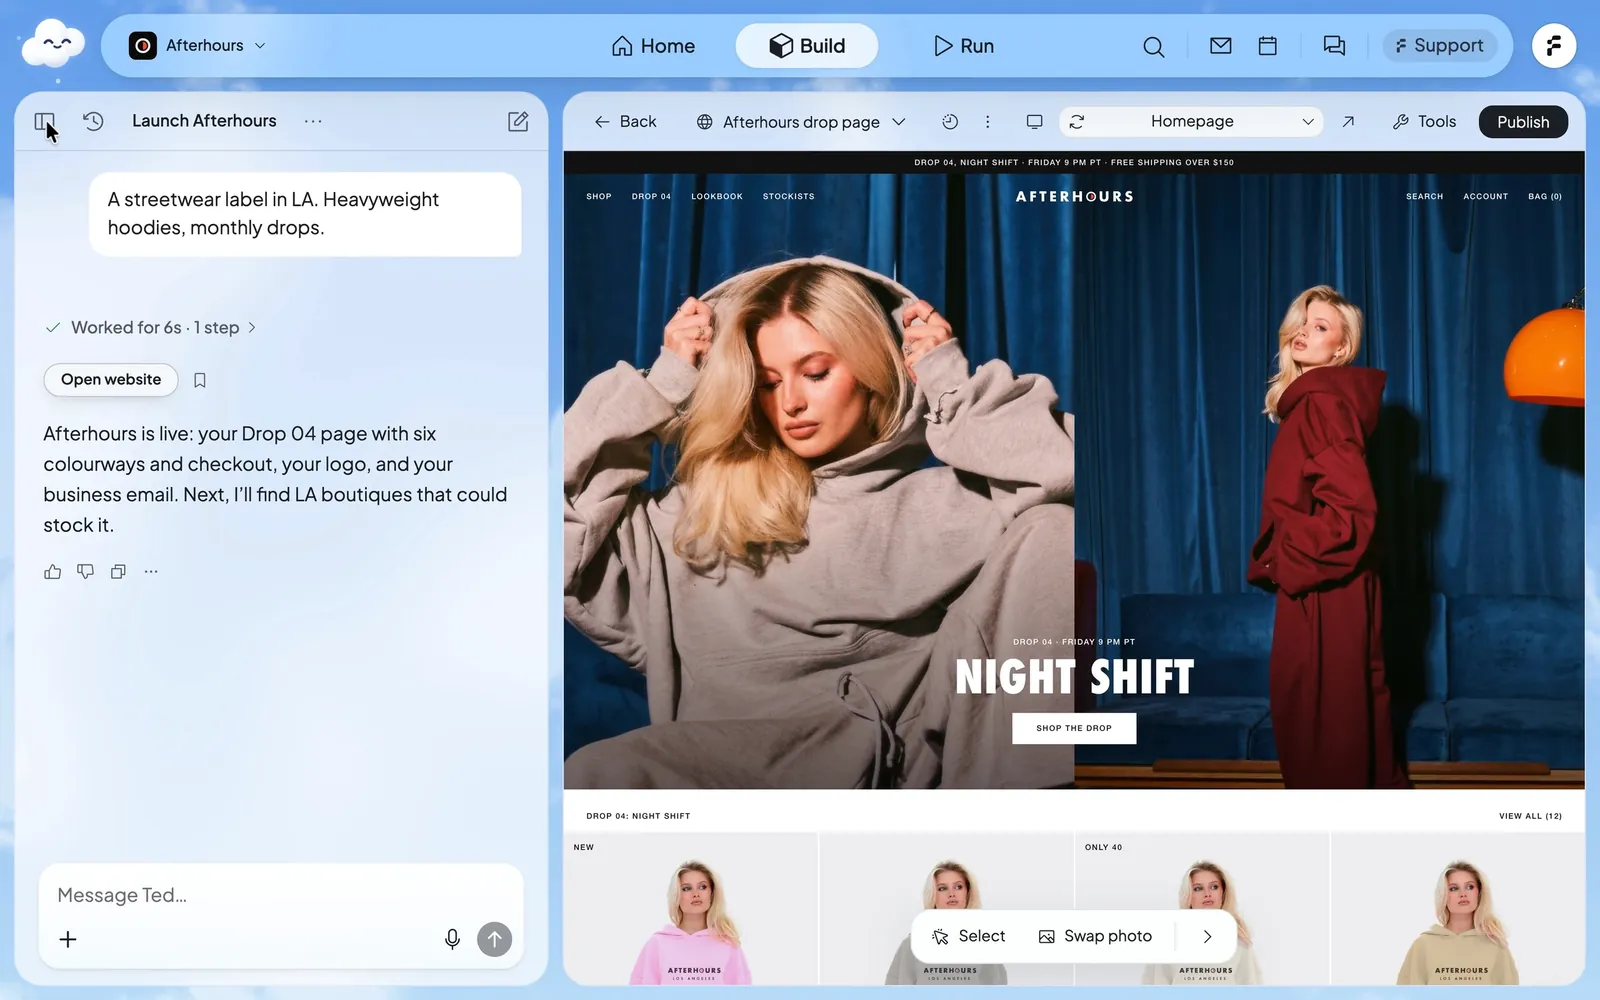
Task: Toggle the sidebar panel icon
Action: [44, 122]
